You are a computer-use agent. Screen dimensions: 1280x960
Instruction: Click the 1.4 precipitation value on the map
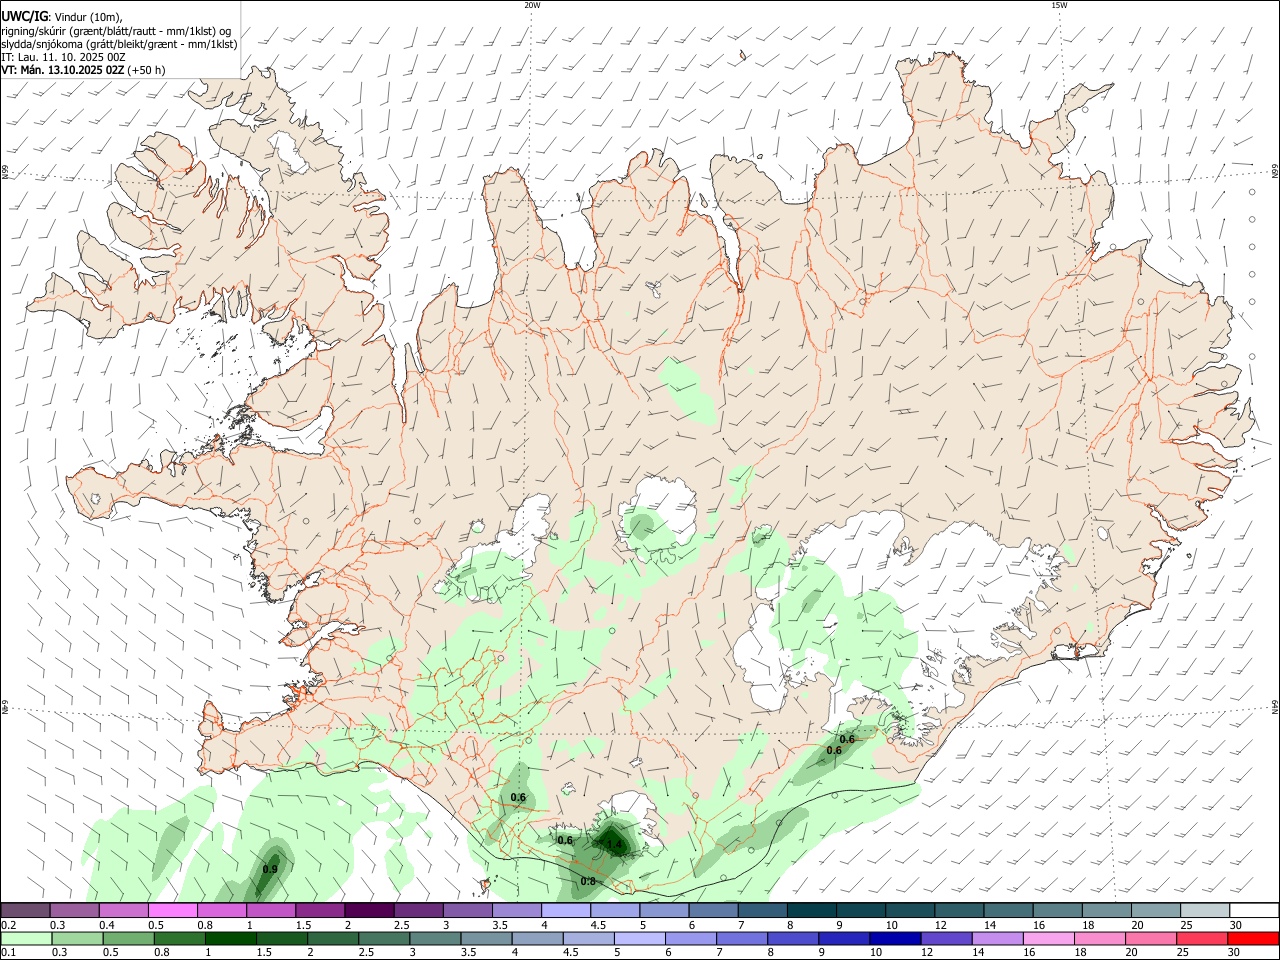point(615,846)
